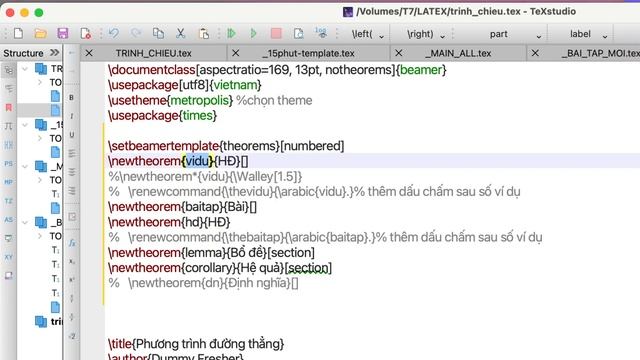640x360 pixels.
Task: Click the close document toolbar icon
Action: pyautogui.click(x=86, y=33)
